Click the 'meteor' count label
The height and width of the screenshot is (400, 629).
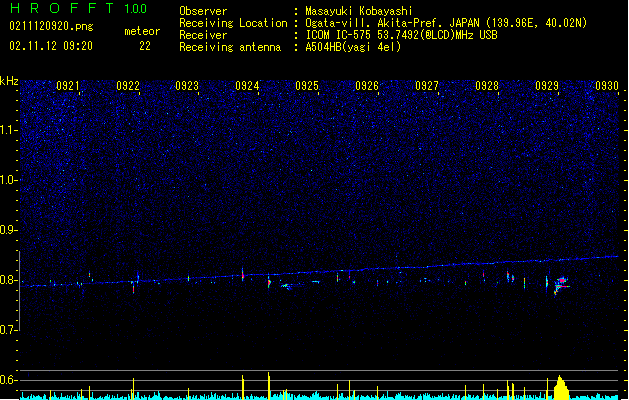coord(142,31)
